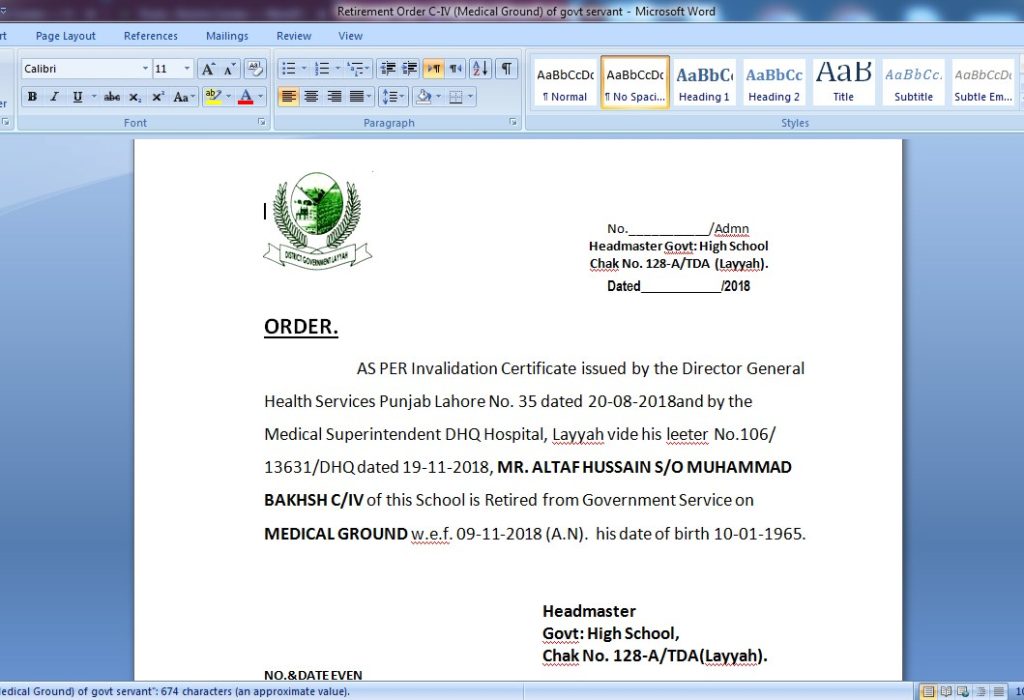Image resolution: width=1024 pixels, height=700 pixels.
Task: Open the Page Layout tab
Action: (x=66, y=36)
